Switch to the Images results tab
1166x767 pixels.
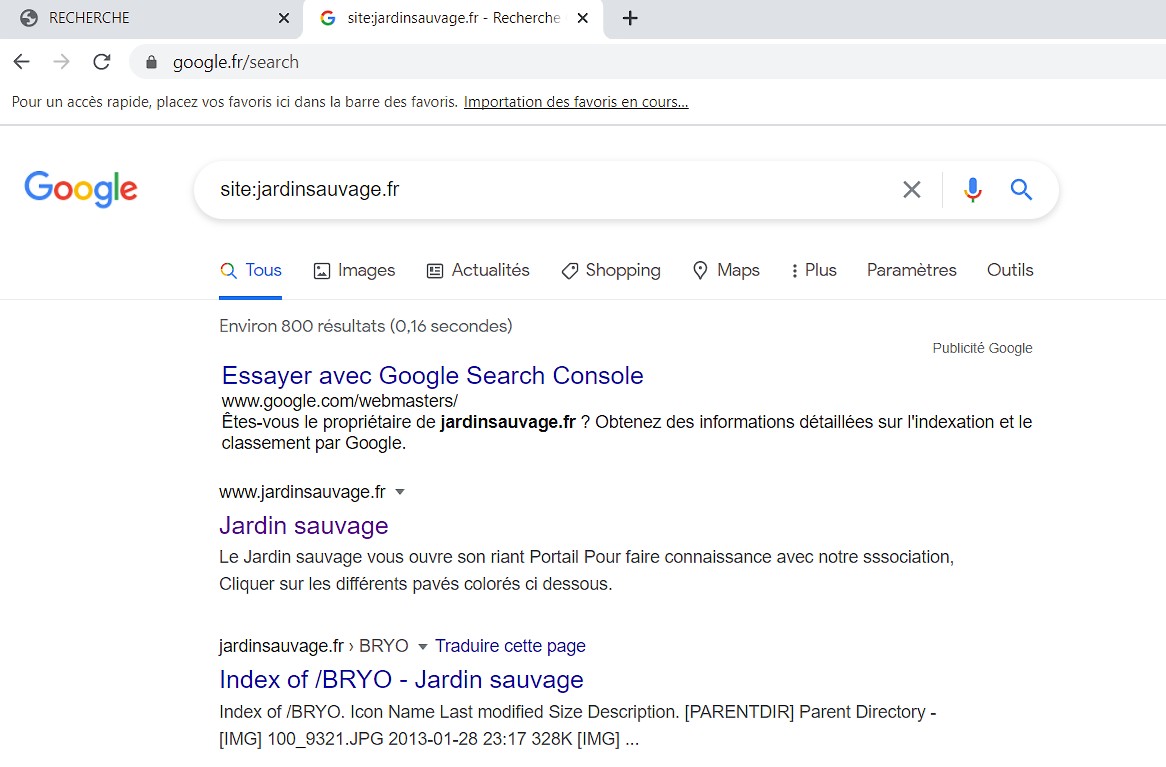coord(355,270)
